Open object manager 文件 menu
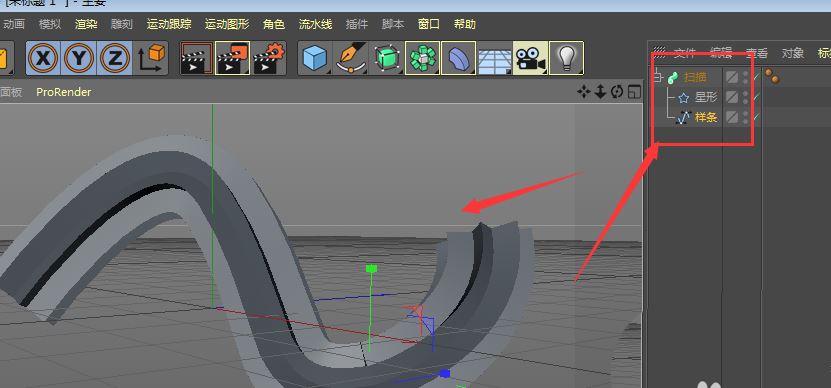Screen dimensions: 831x388 point(684,53)
